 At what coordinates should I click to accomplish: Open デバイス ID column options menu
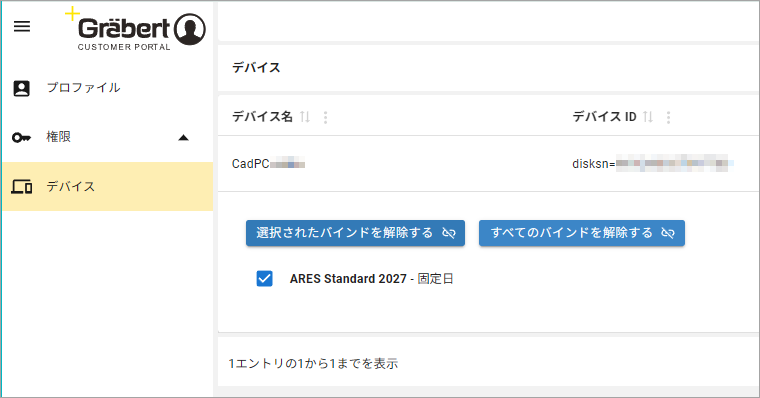(668, 117)
